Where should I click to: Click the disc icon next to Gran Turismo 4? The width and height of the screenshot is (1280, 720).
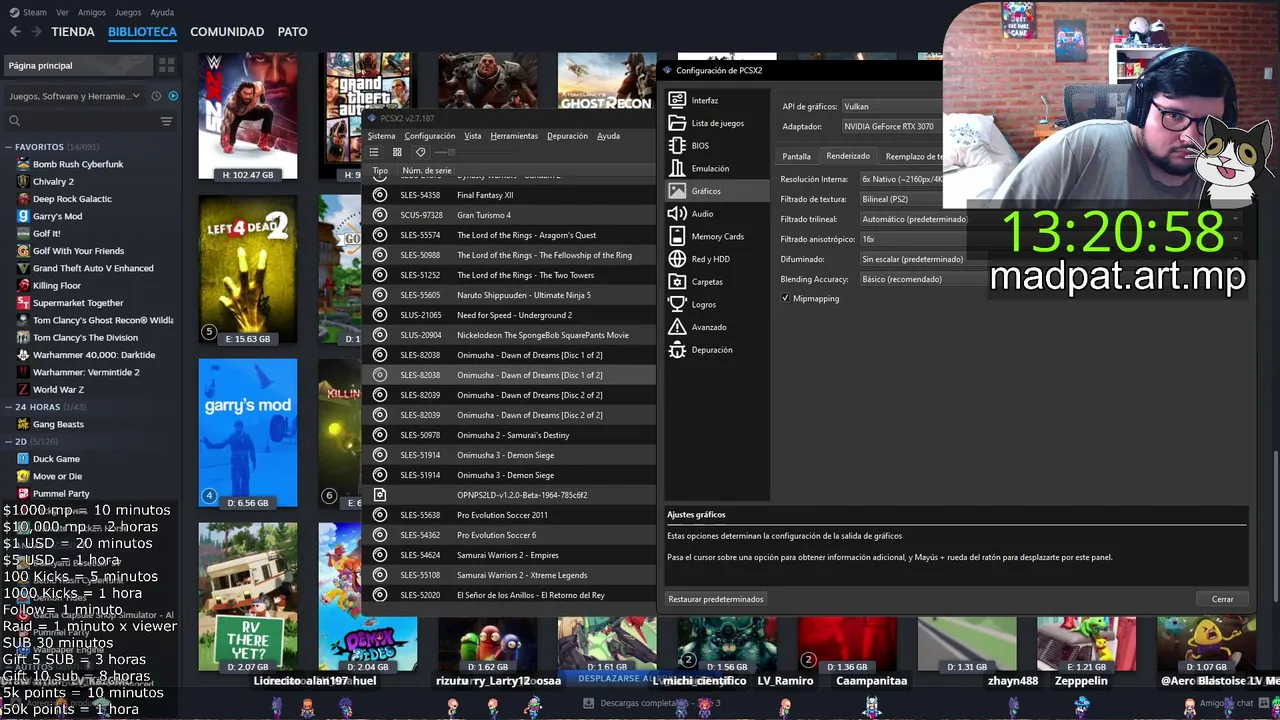click(x=380, y=215)
